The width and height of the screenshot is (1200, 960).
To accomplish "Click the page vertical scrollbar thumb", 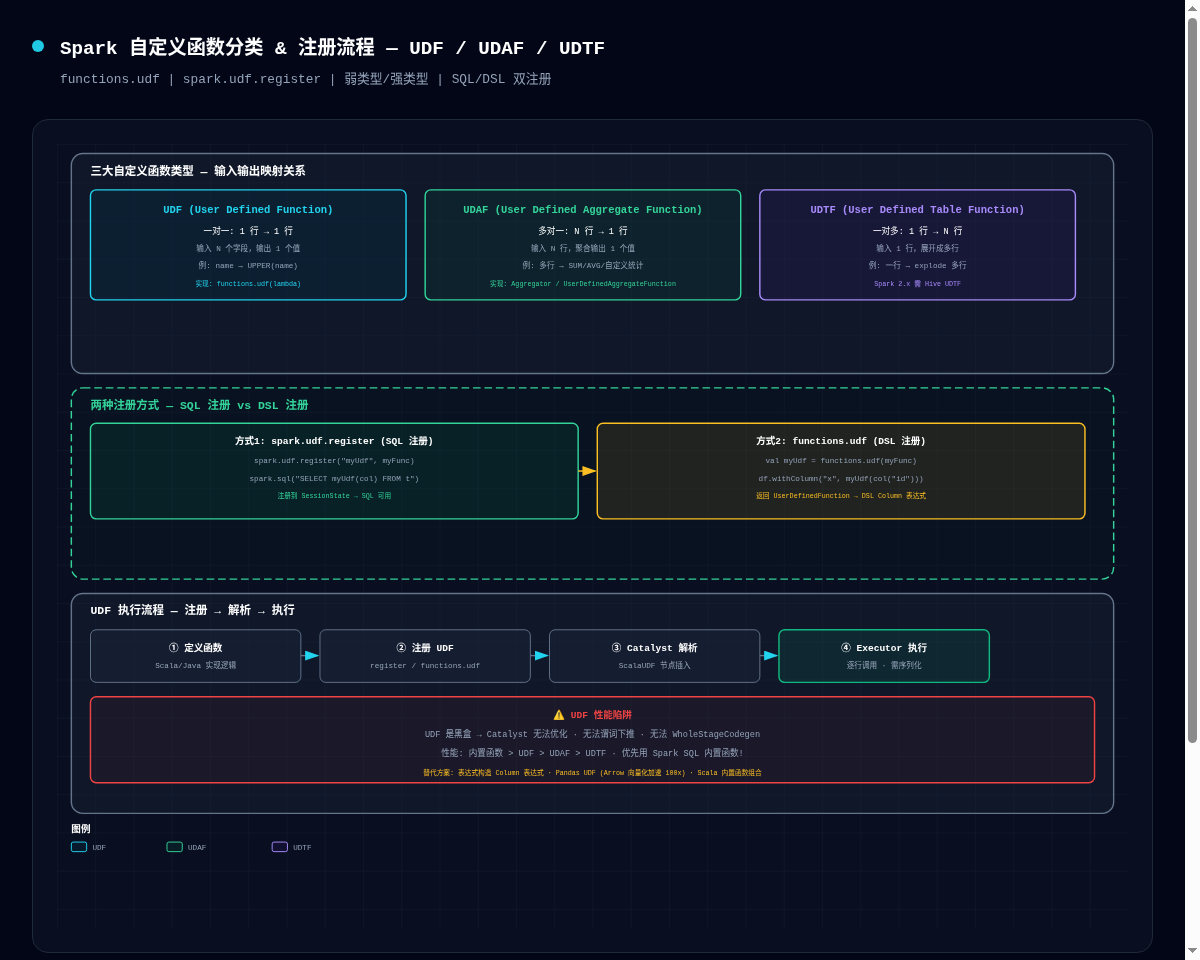I will (x=1192, y=380).
